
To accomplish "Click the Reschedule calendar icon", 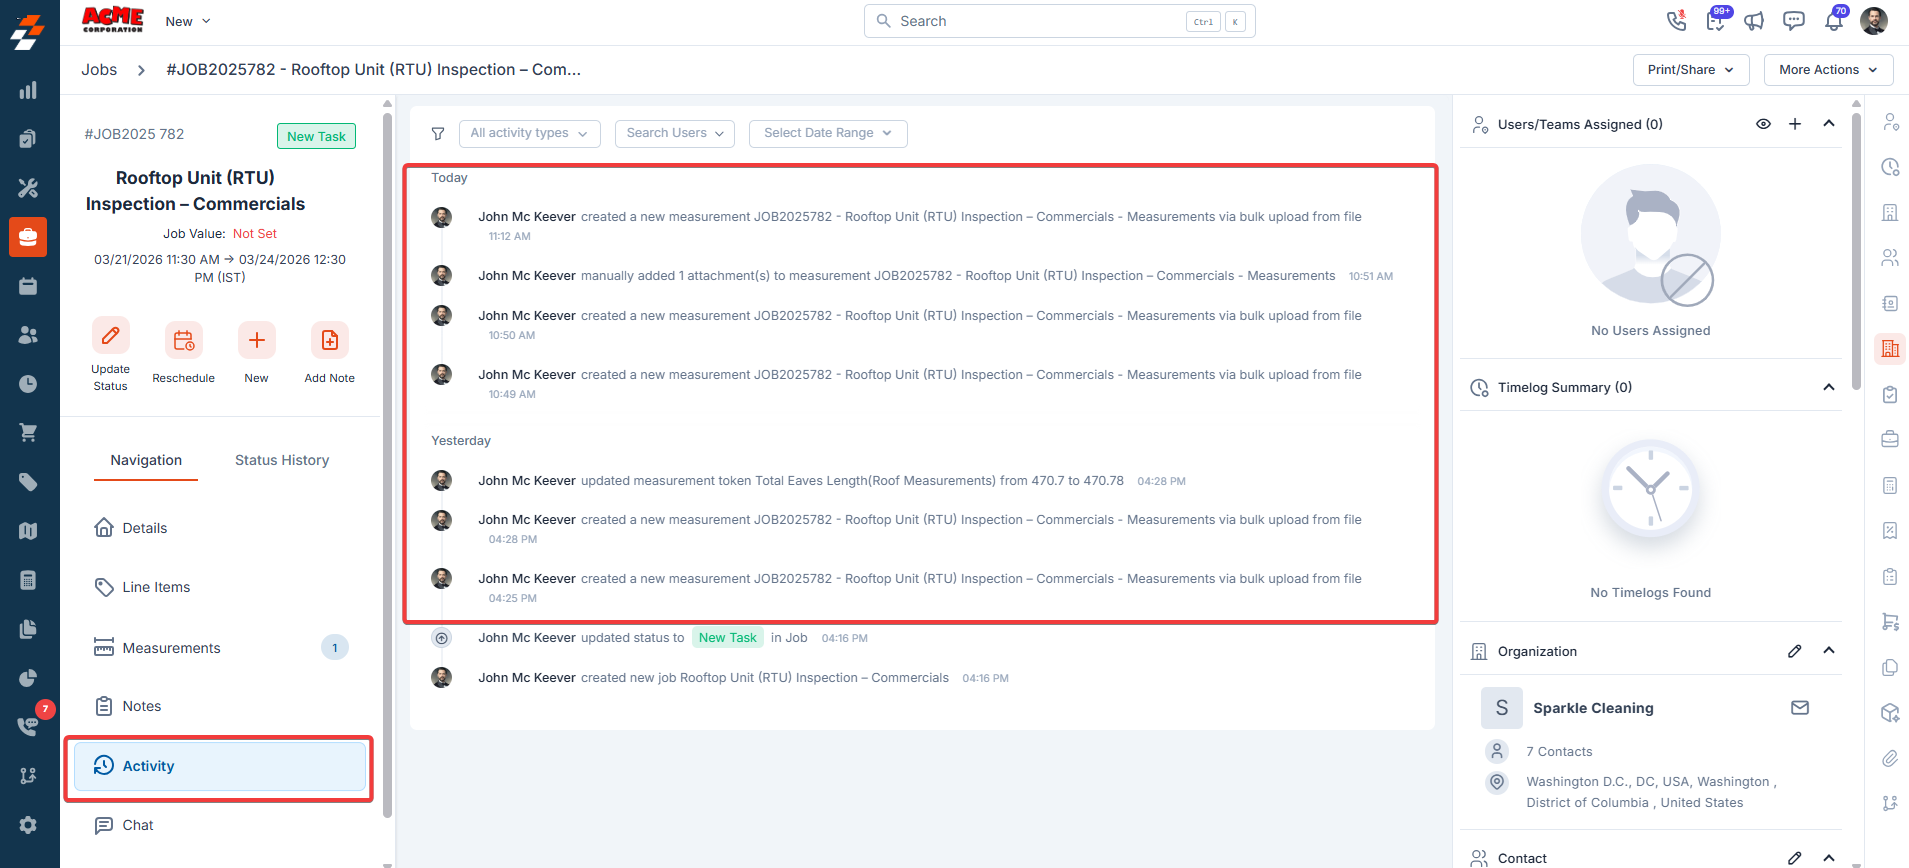I will click(183, 341).
